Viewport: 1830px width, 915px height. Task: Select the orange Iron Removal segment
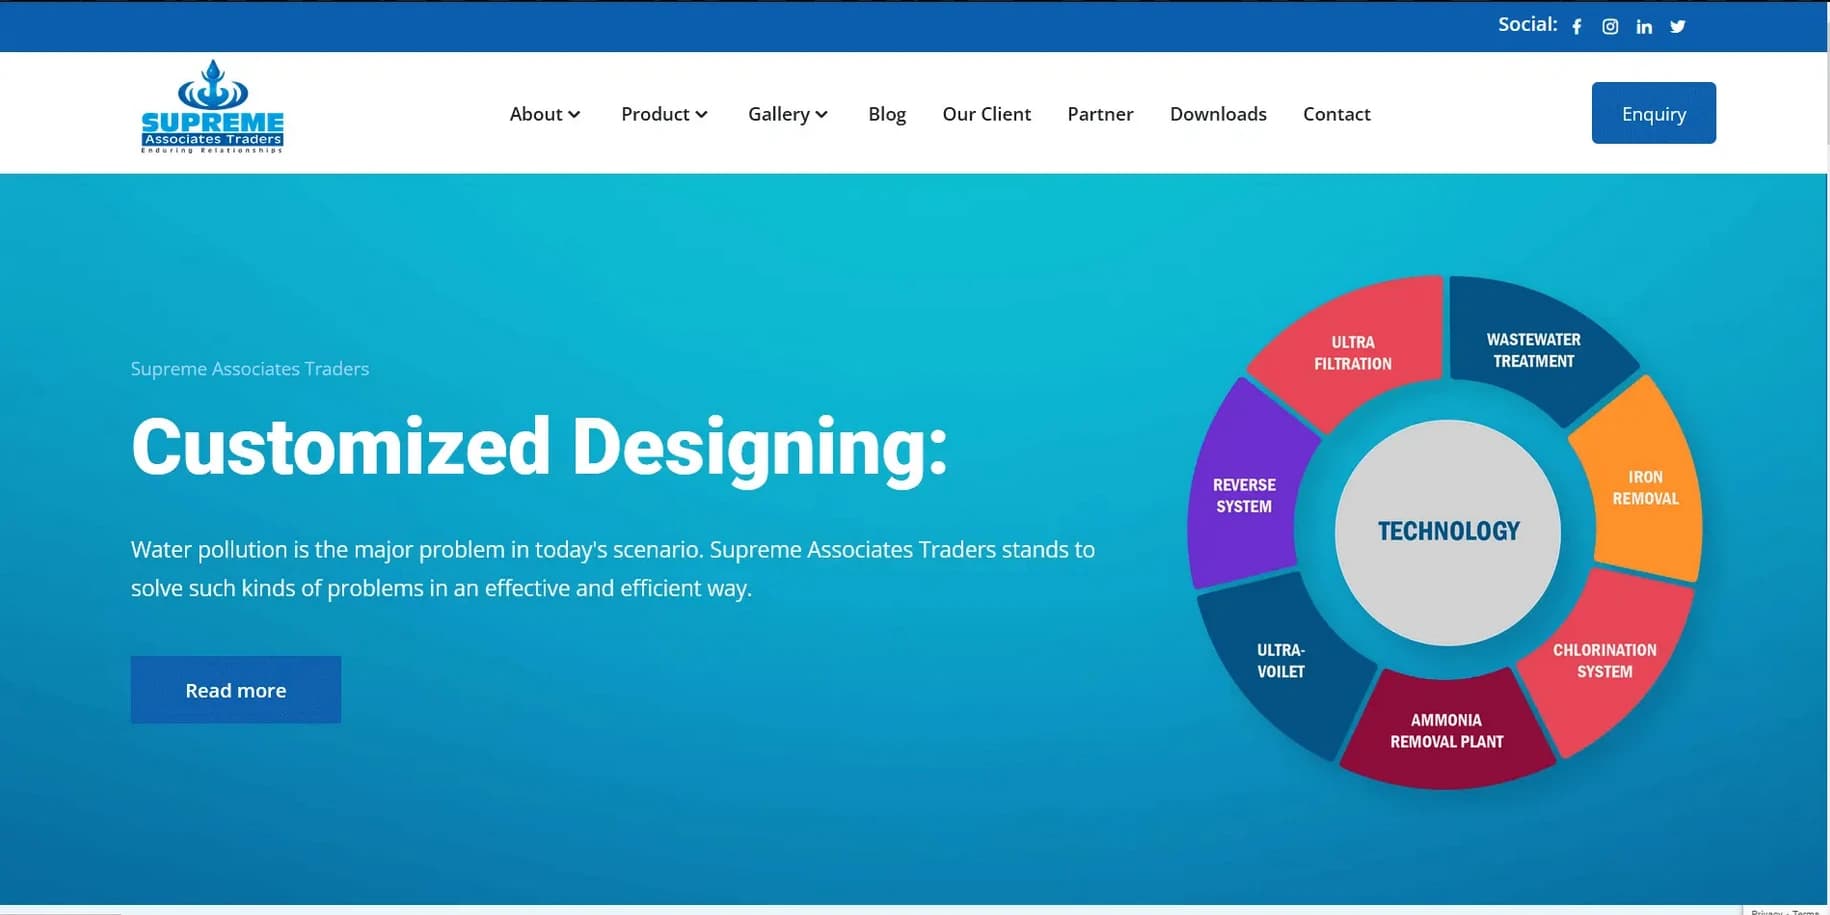coord(1645,487)
